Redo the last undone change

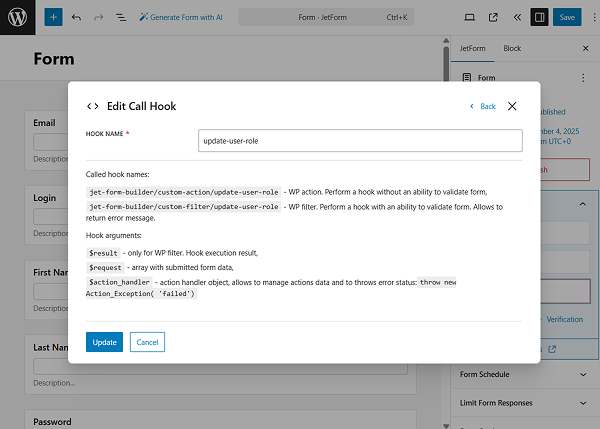[98, 17]
